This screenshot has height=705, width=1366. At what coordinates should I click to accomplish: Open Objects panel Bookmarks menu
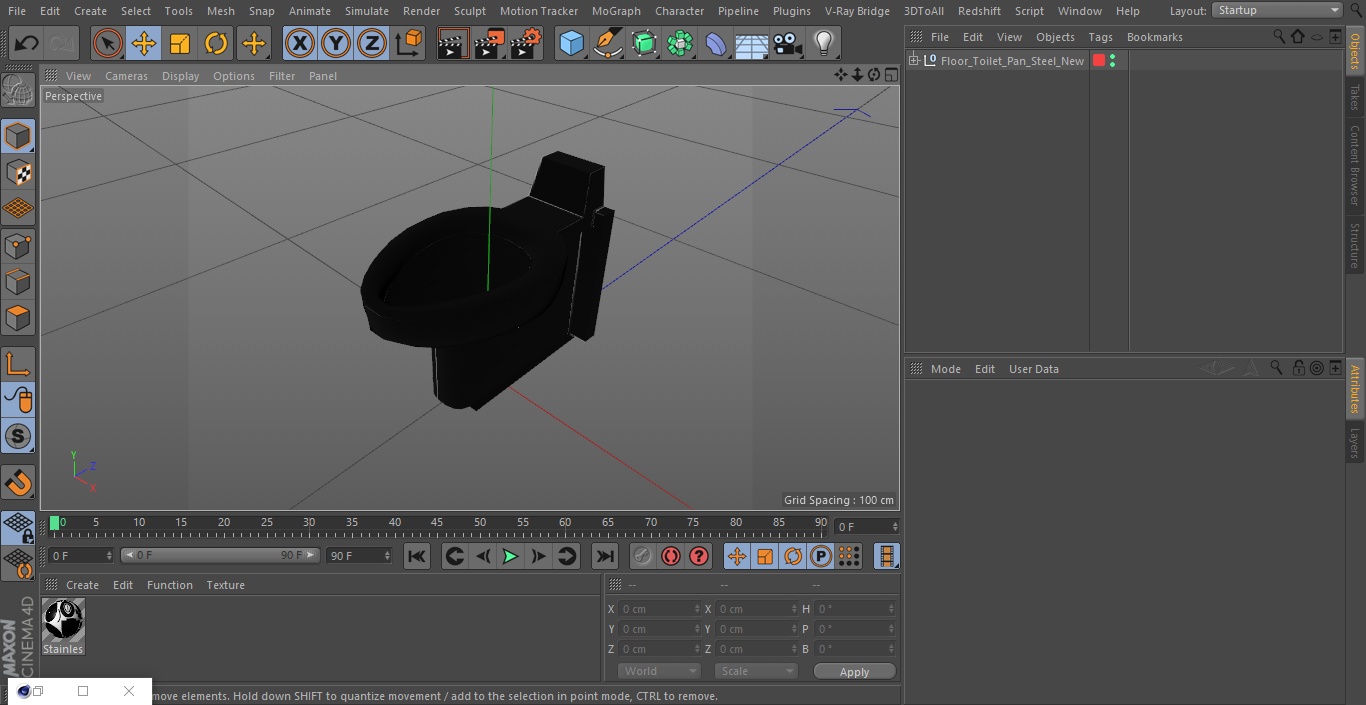point(1154,37)
